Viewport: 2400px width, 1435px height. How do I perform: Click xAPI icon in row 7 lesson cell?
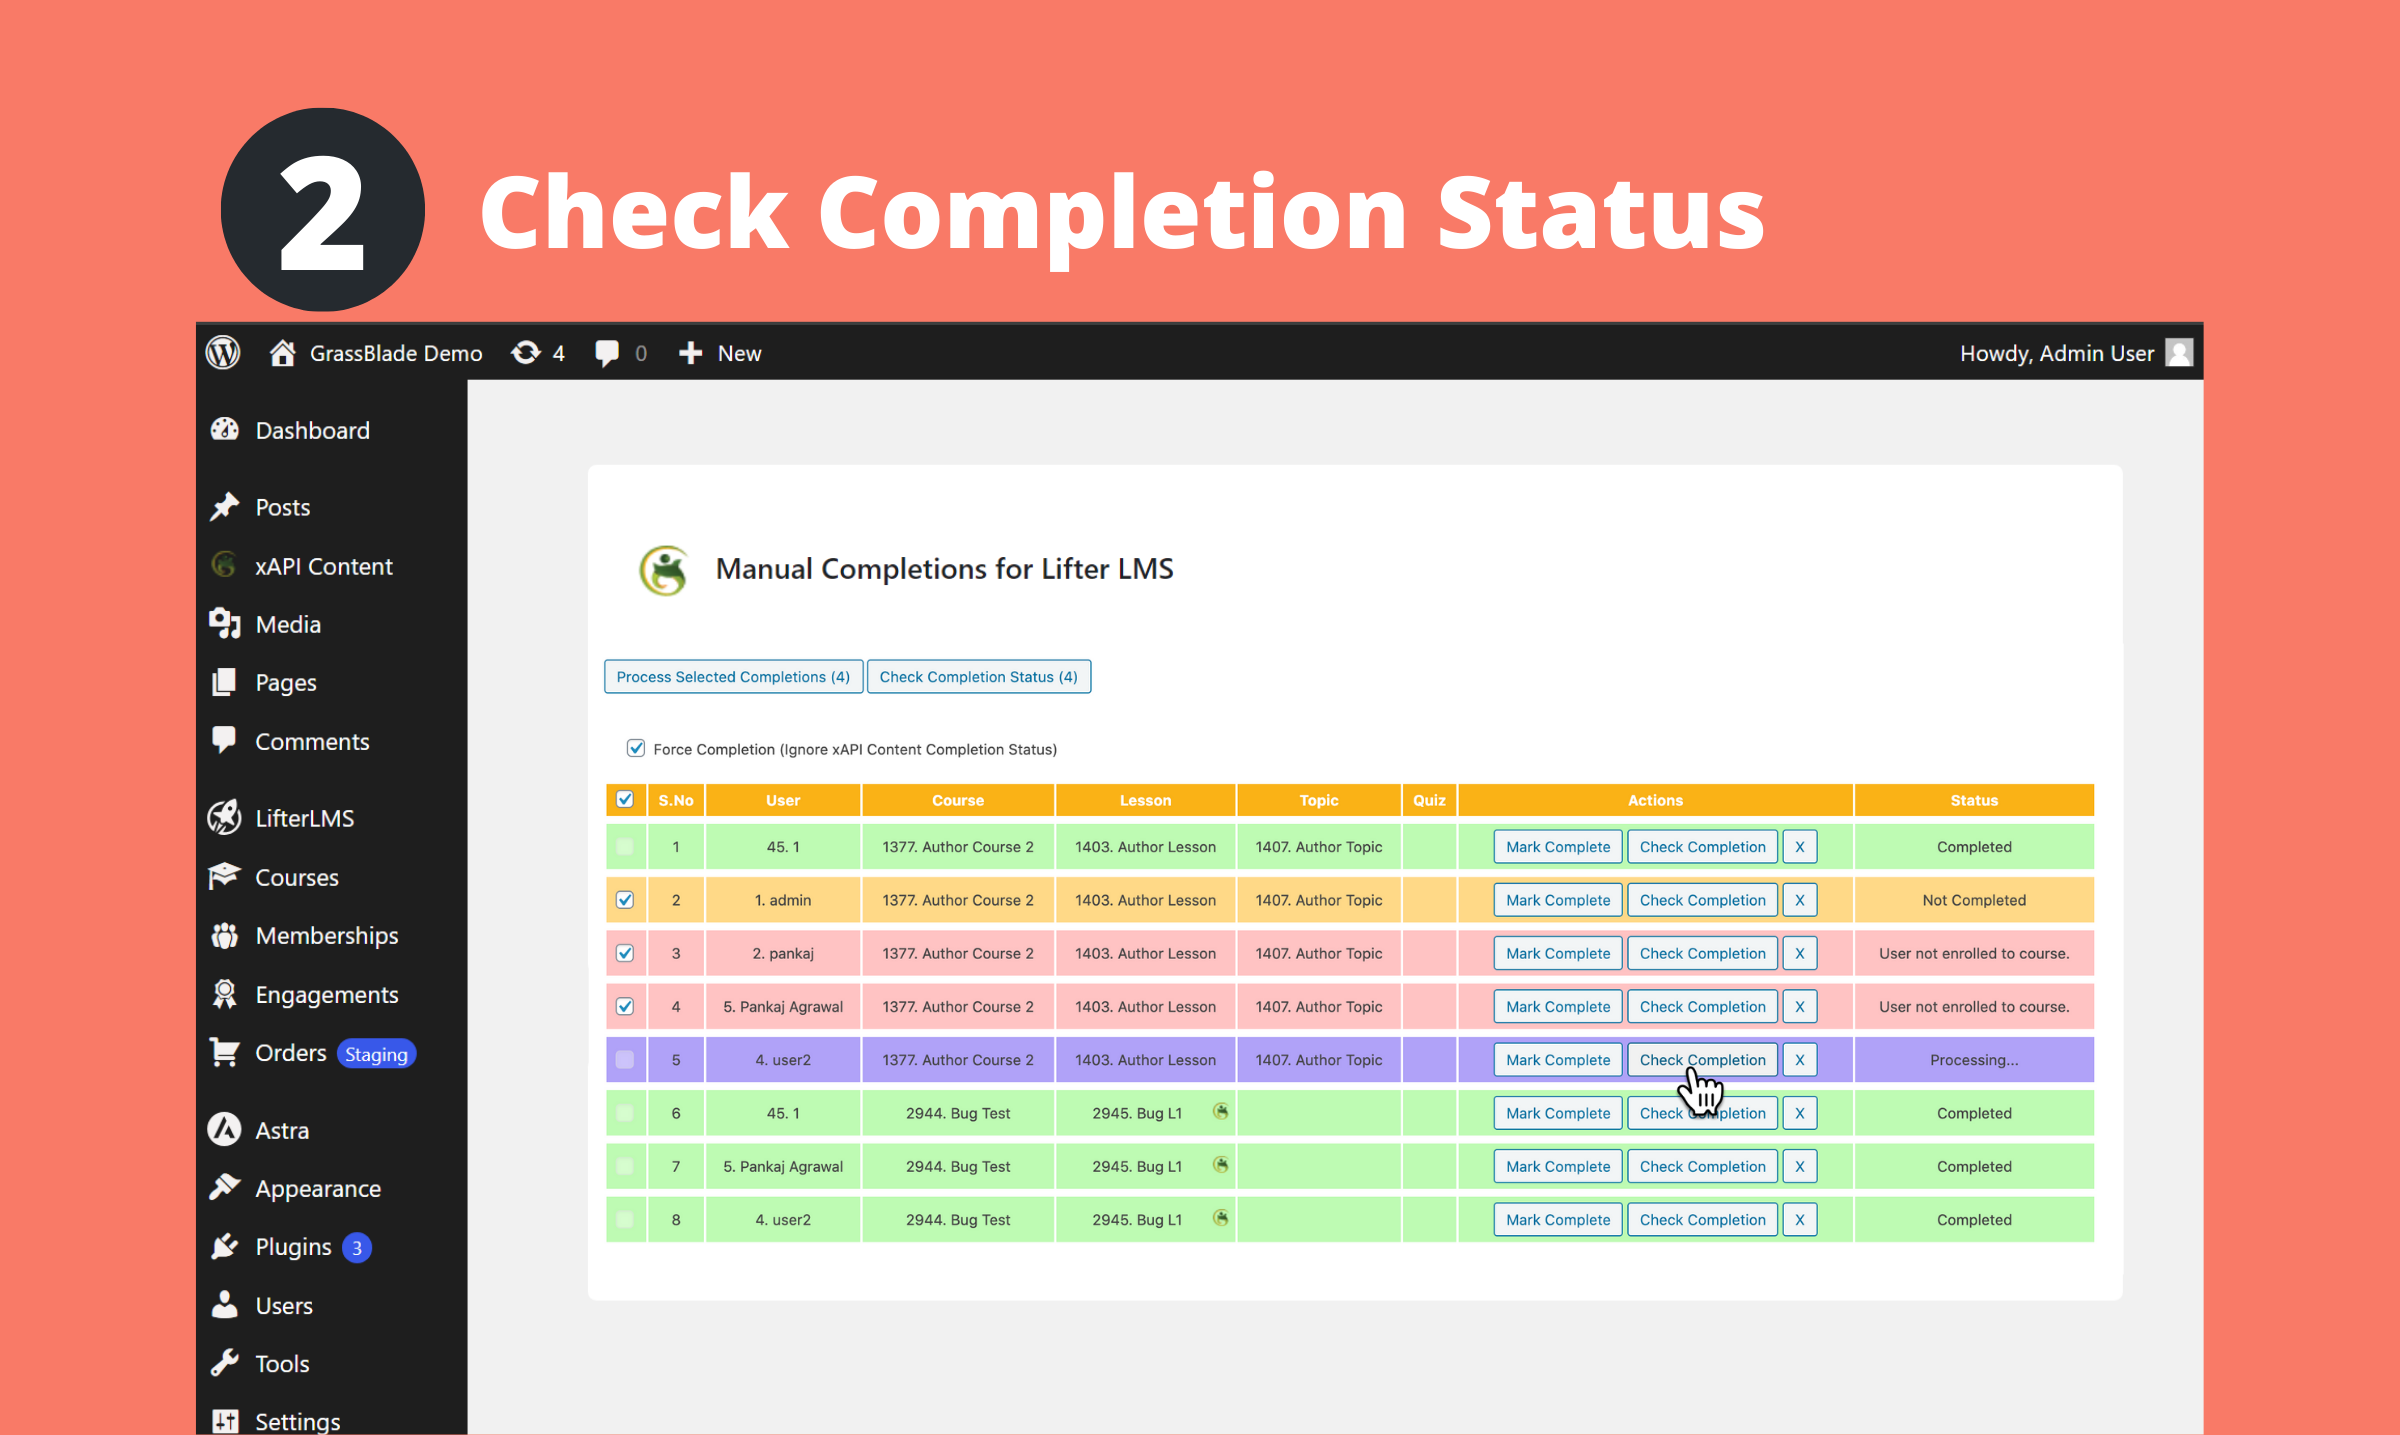[1220, 1164]
